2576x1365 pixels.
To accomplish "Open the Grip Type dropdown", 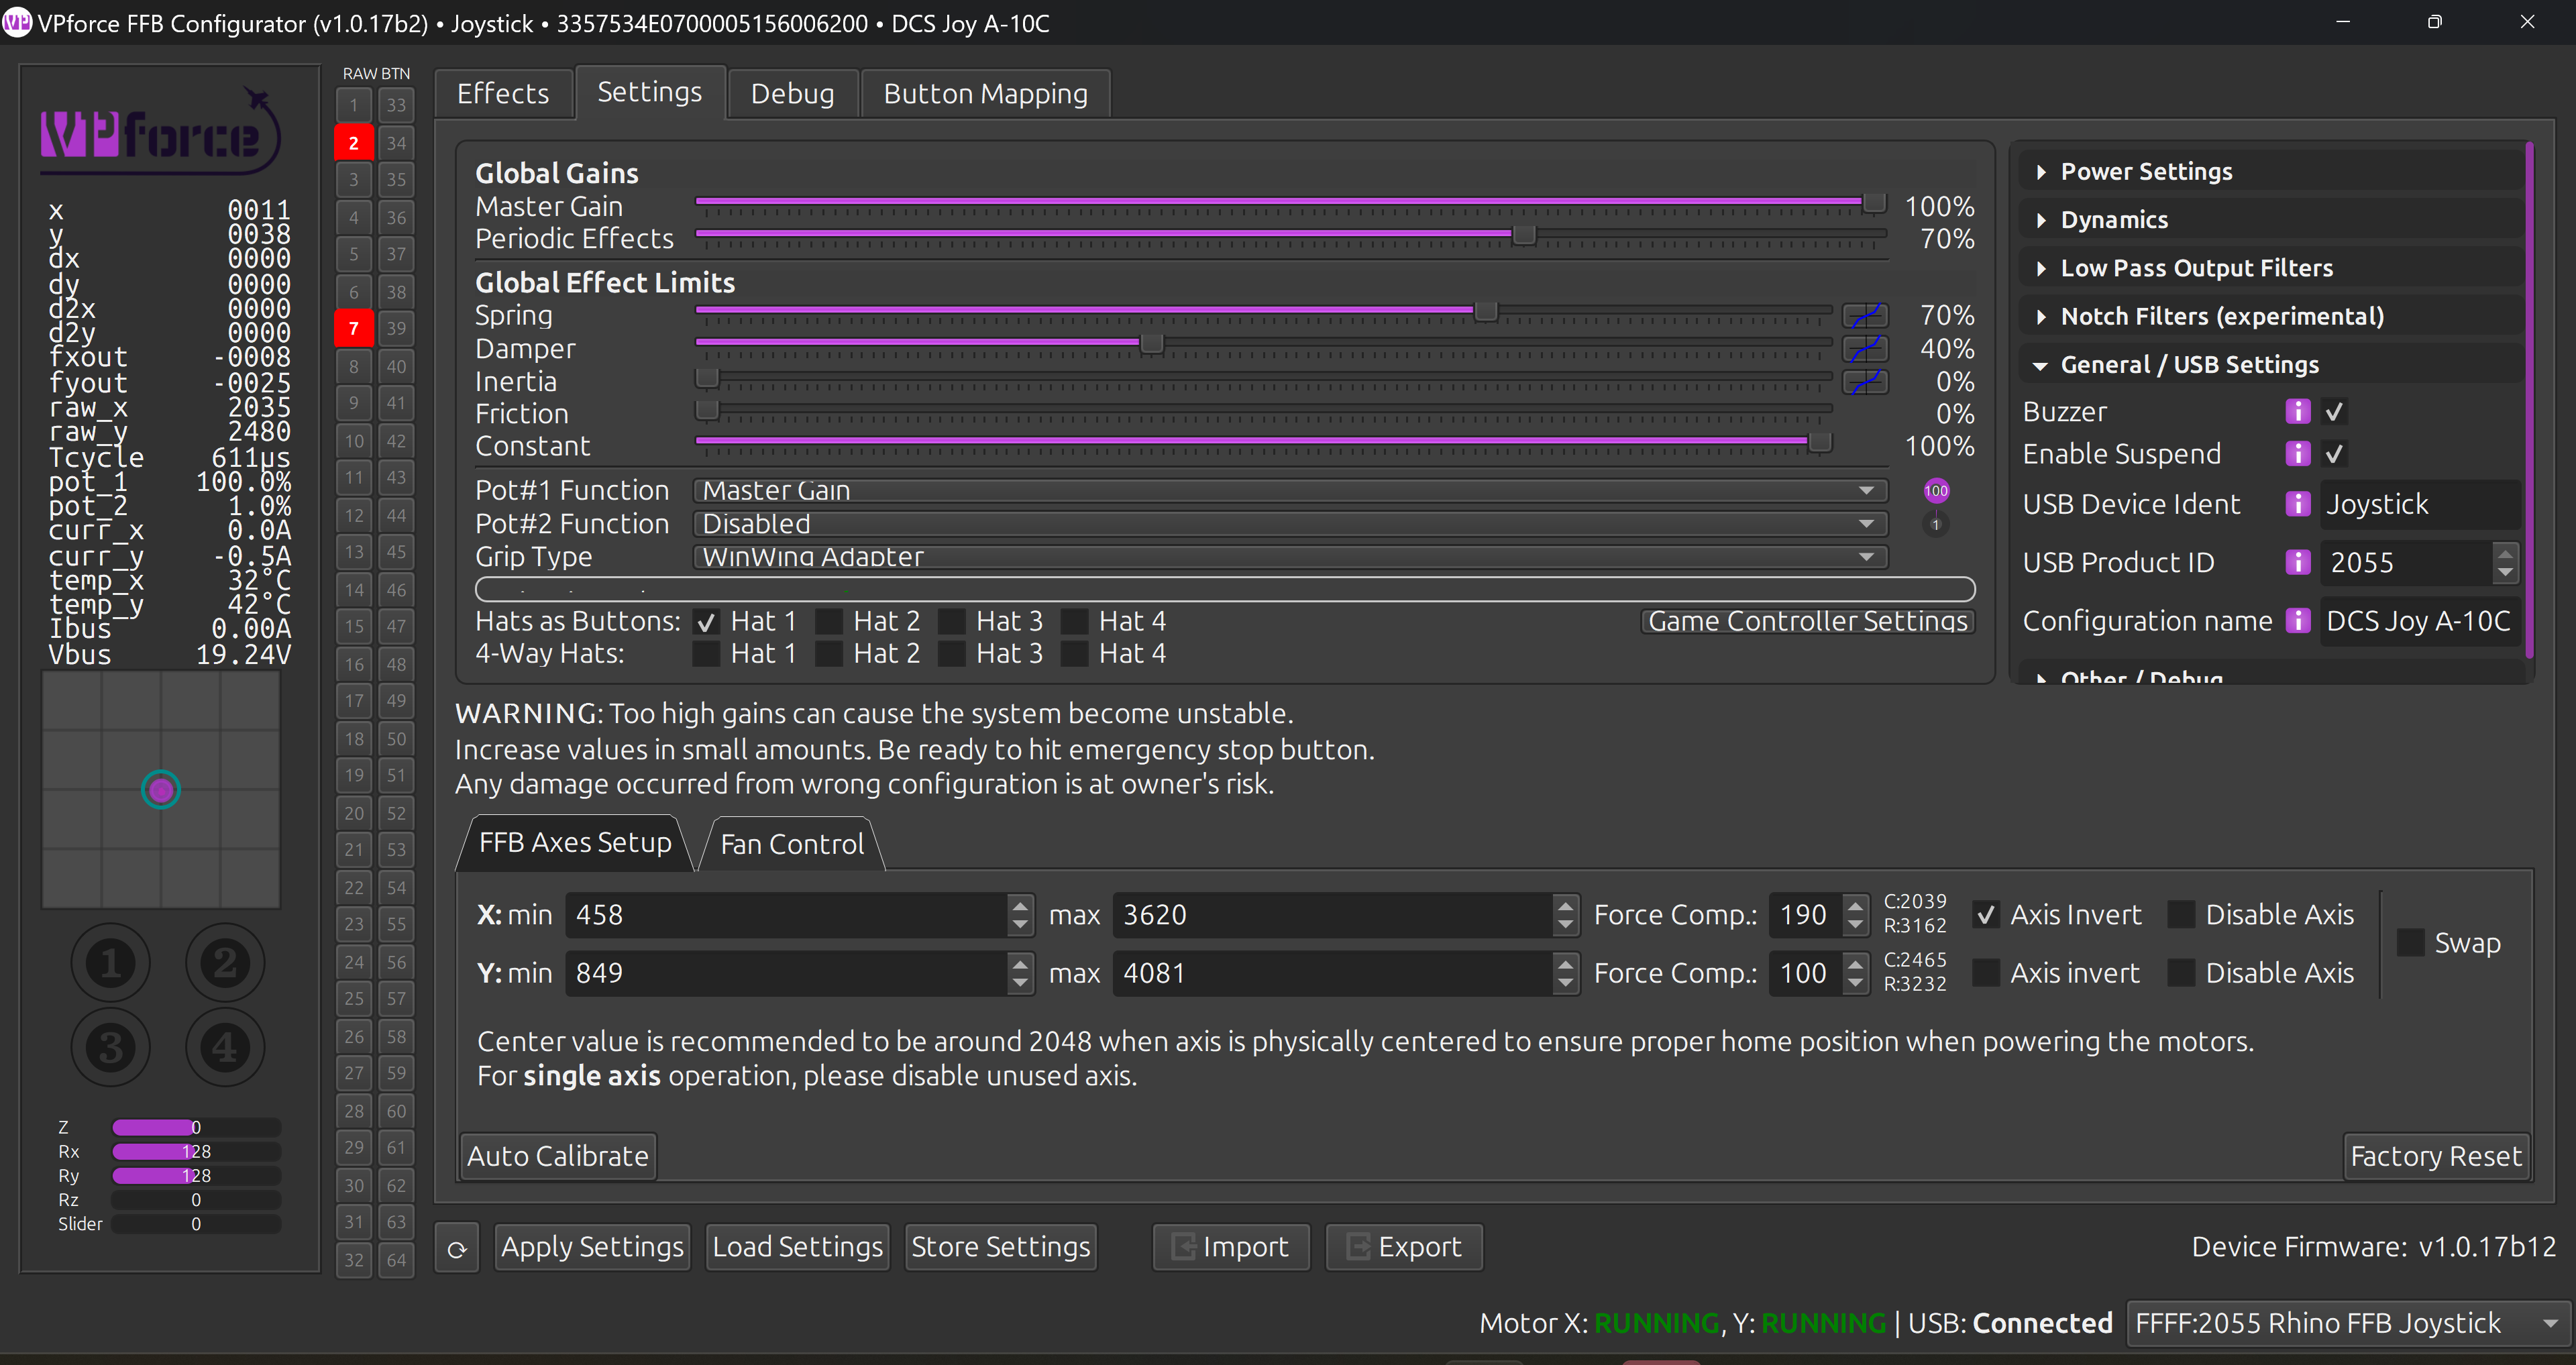I will (x=1290, y=557).
